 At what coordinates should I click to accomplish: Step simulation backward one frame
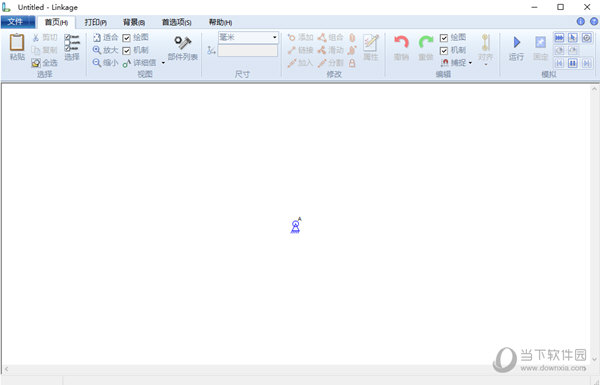pos(559,63)
